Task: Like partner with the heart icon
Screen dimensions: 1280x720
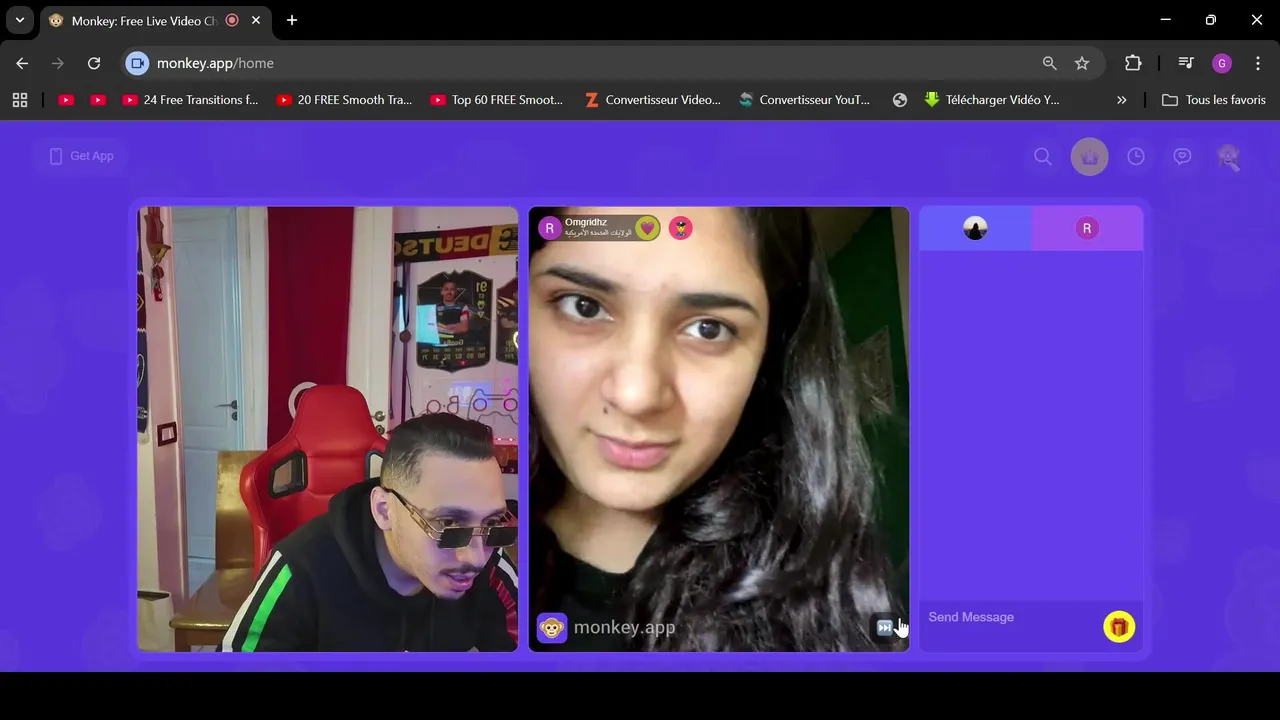Action: (647, 228)
